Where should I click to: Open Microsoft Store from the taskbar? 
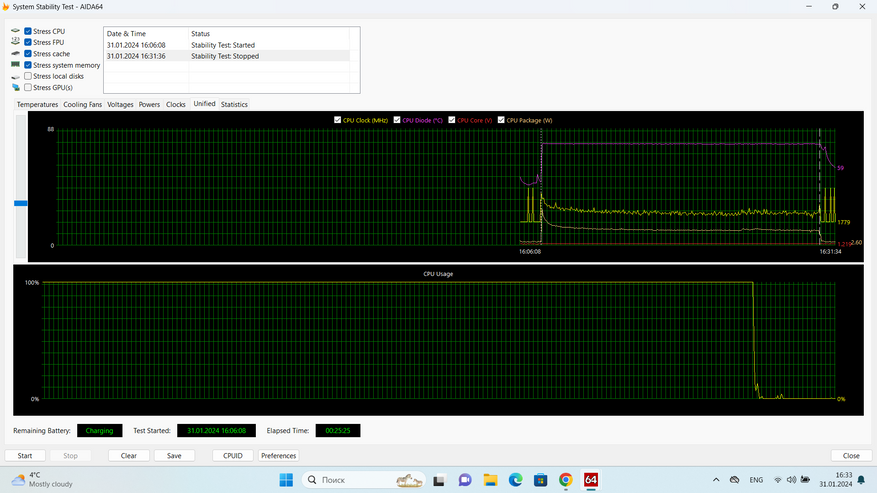[x=541, y=480]
